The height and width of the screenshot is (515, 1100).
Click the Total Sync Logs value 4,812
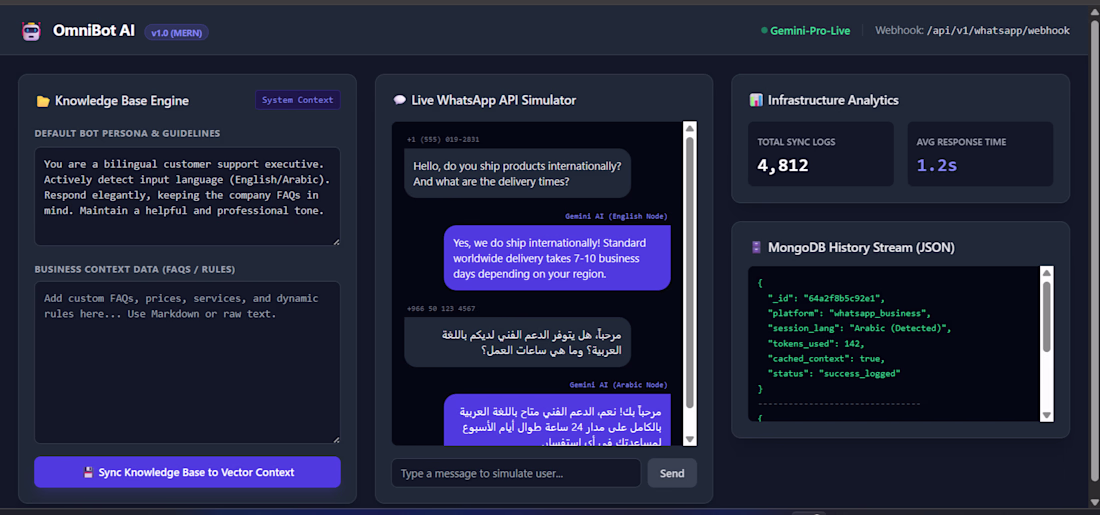(783, 166)
